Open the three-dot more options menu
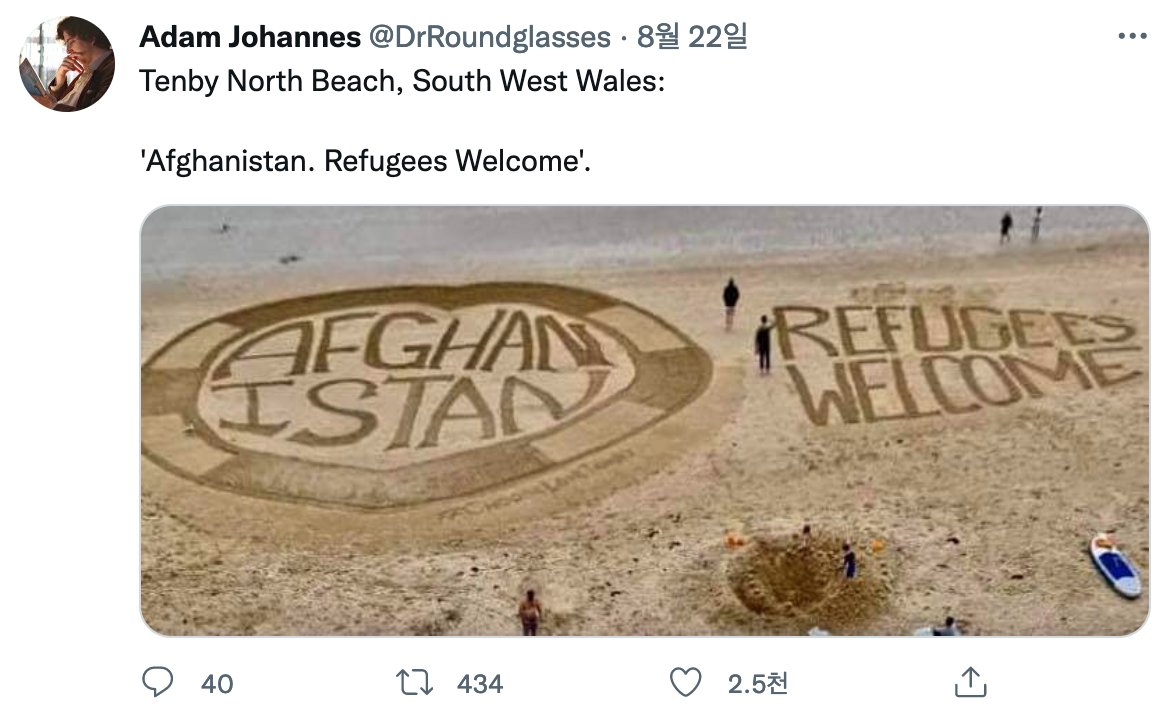This screenshot has height=720, width=1172. pos(1132,36)
